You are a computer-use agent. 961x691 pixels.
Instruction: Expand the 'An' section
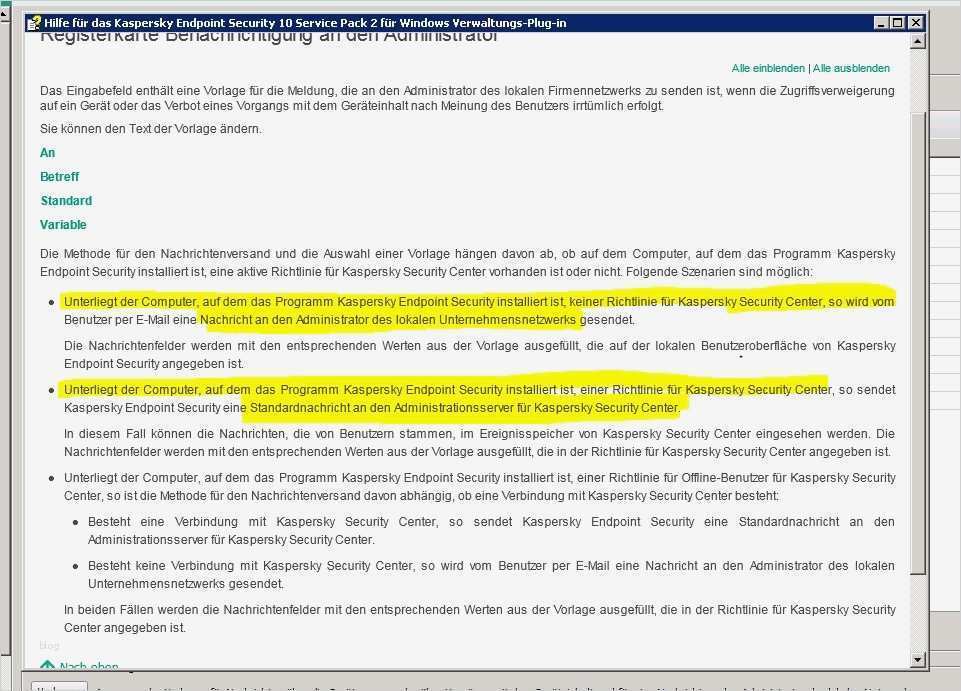48,153
